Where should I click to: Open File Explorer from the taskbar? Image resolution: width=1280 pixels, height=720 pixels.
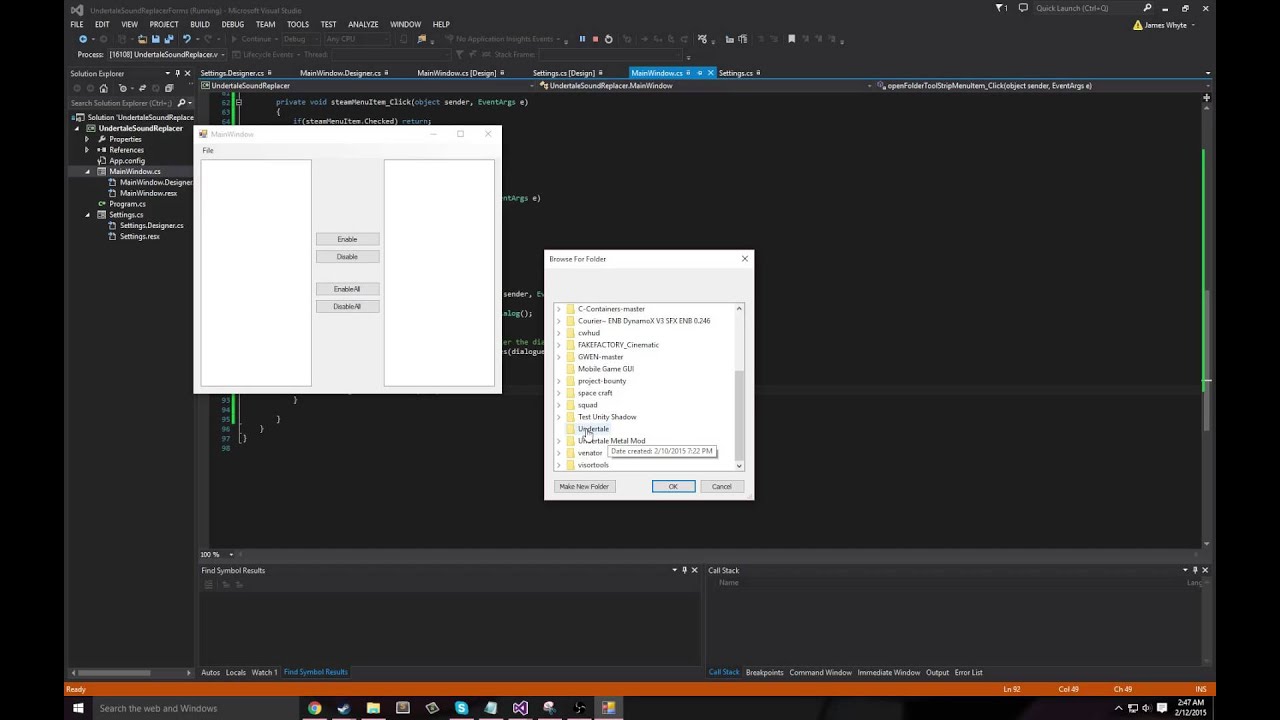tap(373, 708)
